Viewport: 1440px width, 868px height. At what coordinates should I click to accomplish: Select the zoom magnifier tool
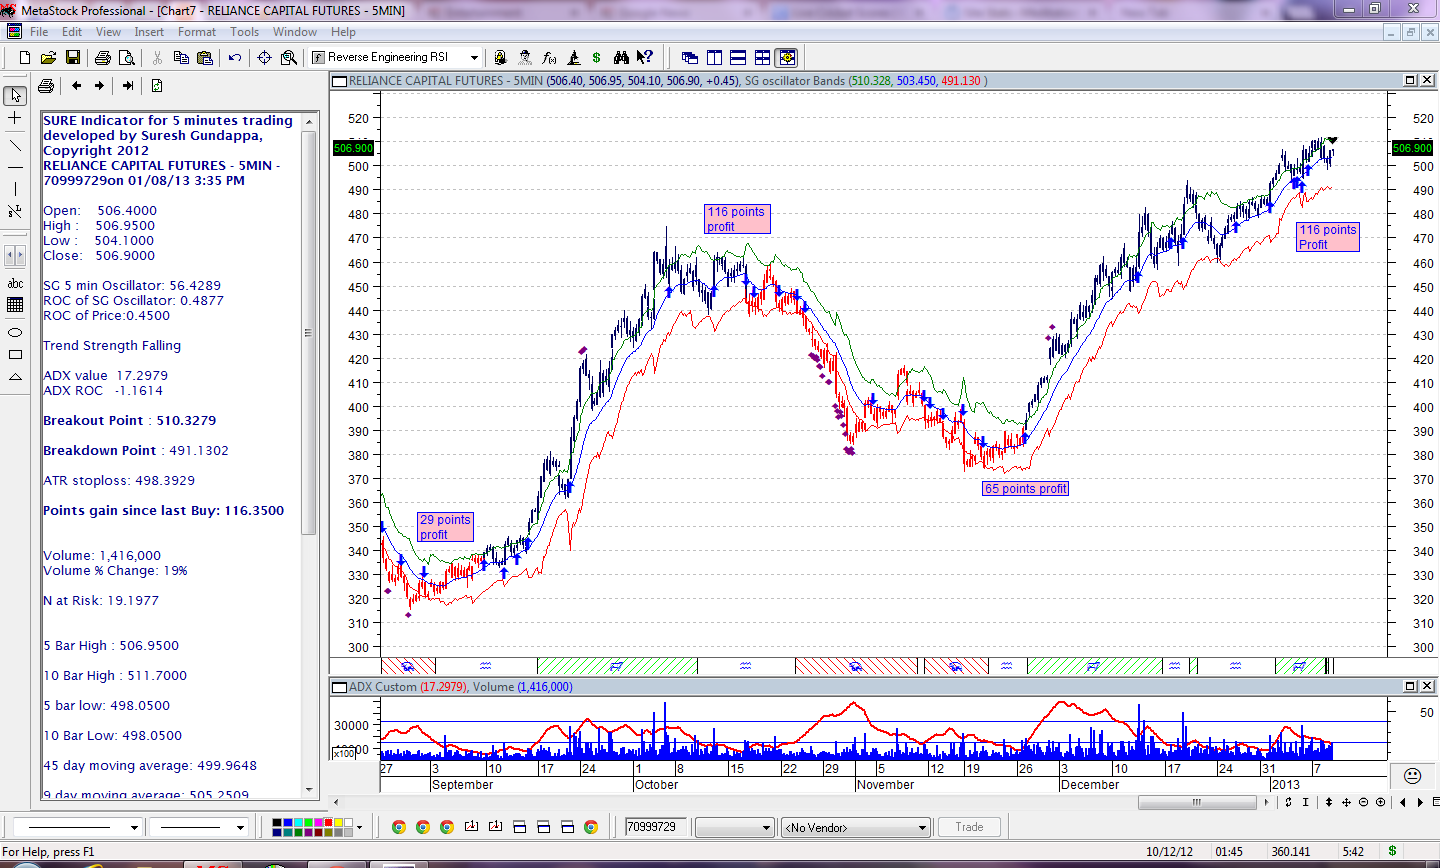click(x=289, y=57)
